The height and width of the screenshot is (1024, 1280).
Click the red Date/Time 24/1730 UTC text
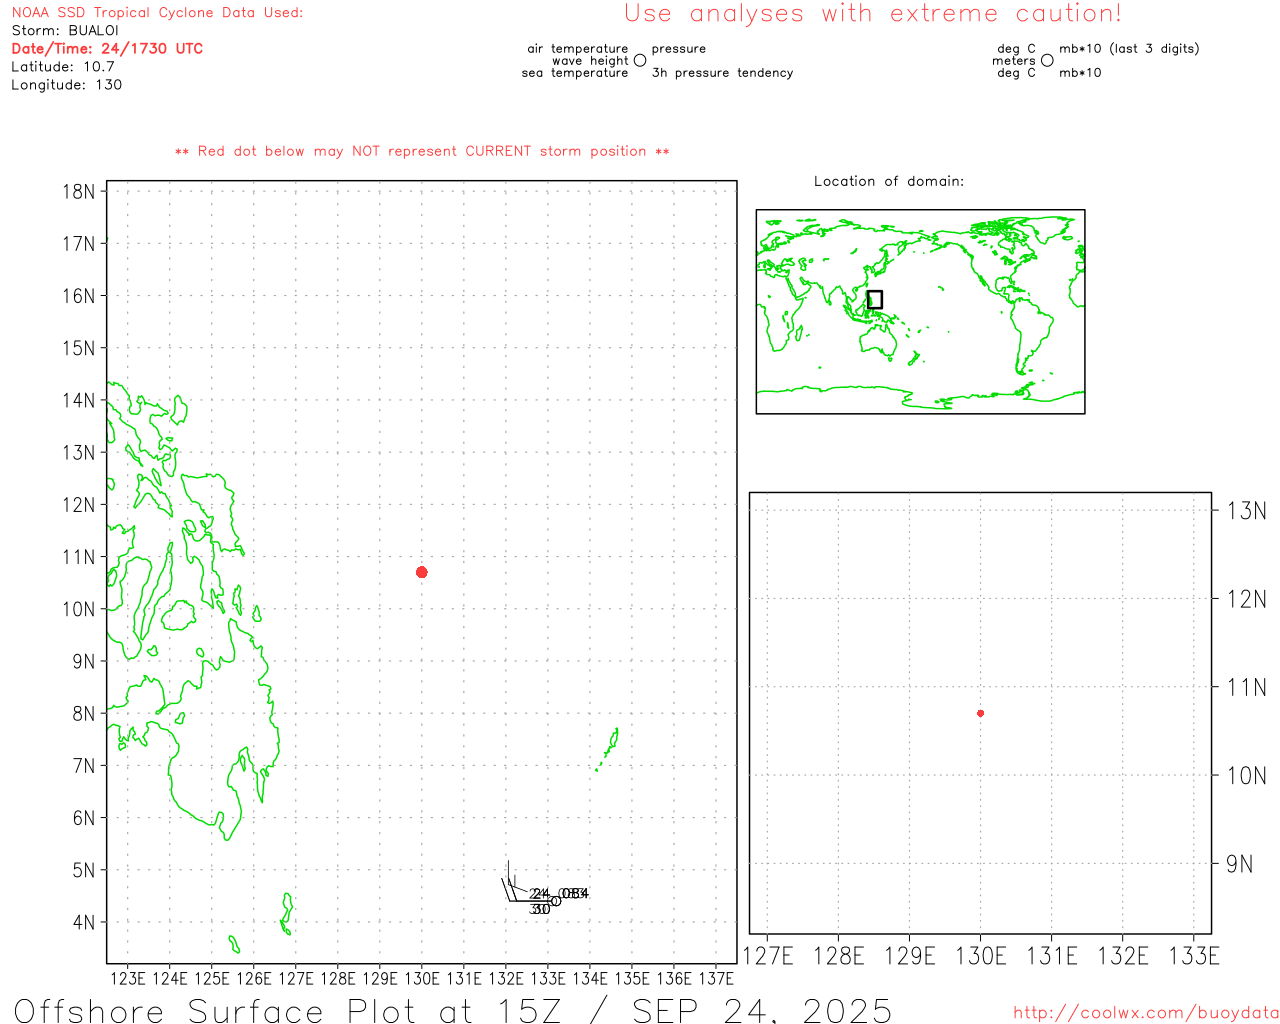click(x=107, y=49)
